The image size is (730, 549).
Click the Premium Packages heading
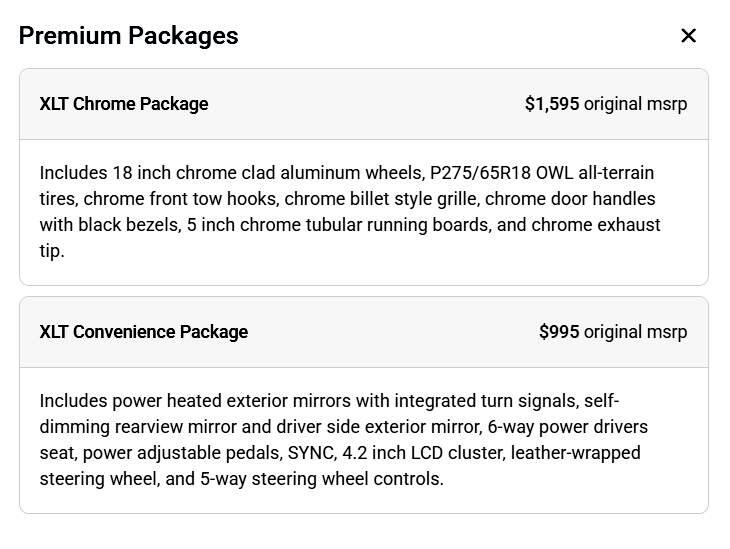point(128,36)
